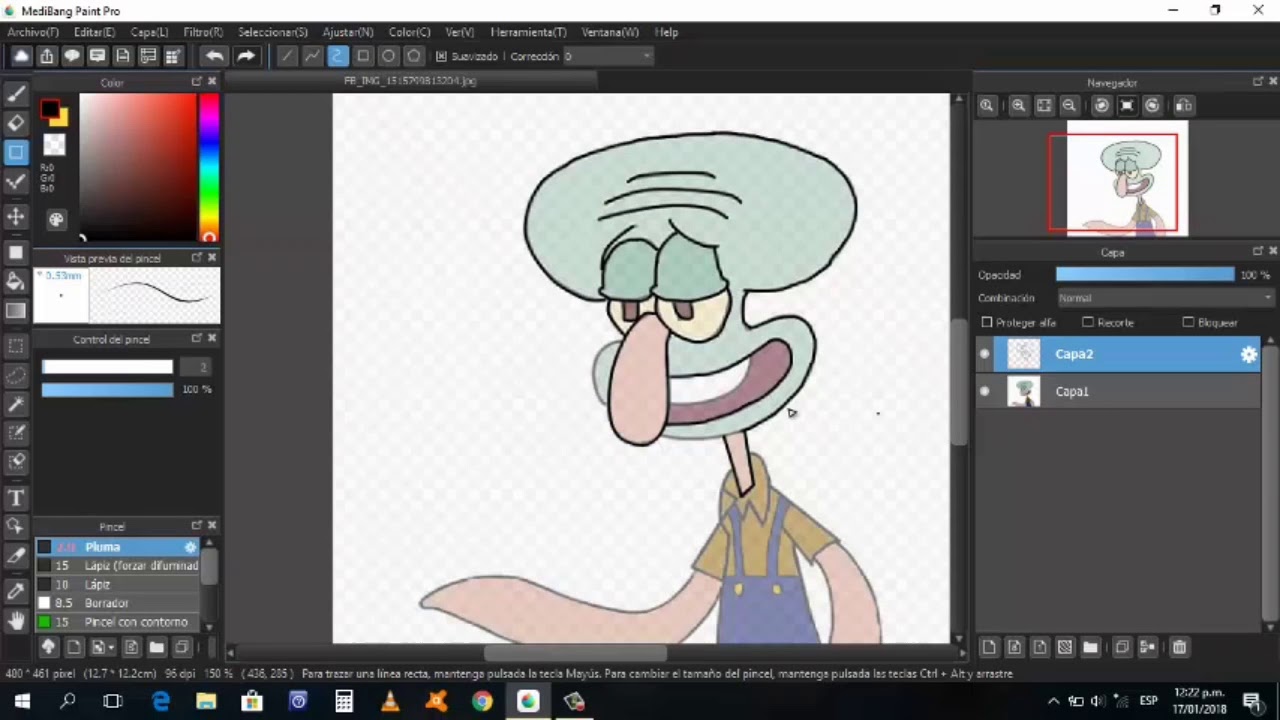Click the Undo arrow in top toolbar
The height and width of the screenshot is (720, 1280).
tap(214, 56)
